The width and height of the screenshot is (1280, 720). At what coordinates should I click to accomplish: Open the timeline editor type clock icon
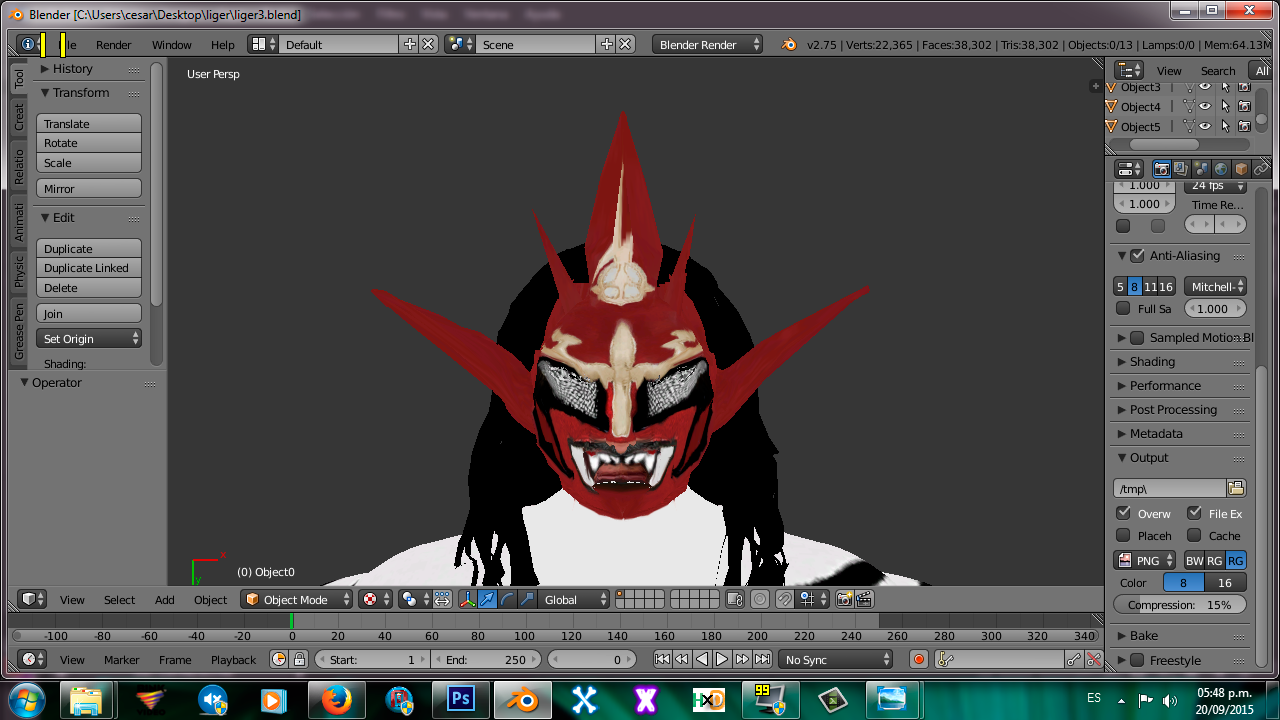(x=33, y=659)
